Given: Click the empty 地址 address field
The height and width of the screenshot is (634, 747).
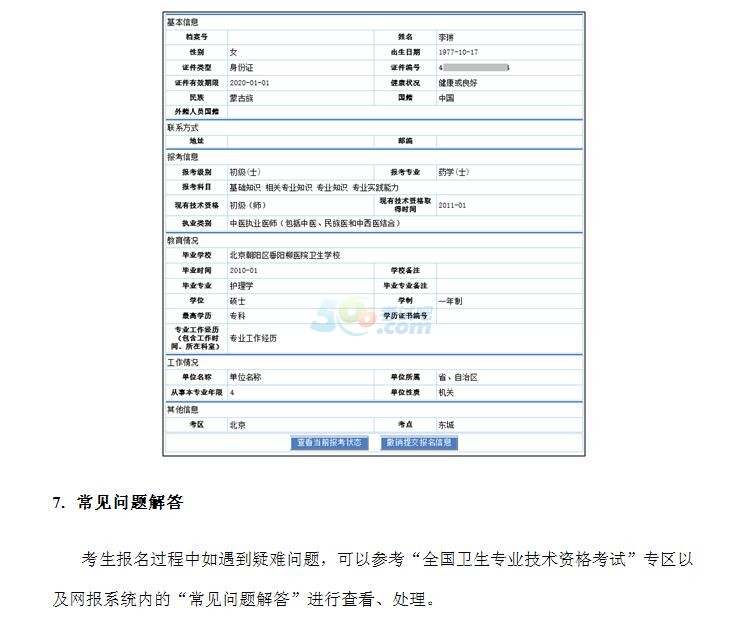Looking at the screenshot, I should [x=301, y=141].
